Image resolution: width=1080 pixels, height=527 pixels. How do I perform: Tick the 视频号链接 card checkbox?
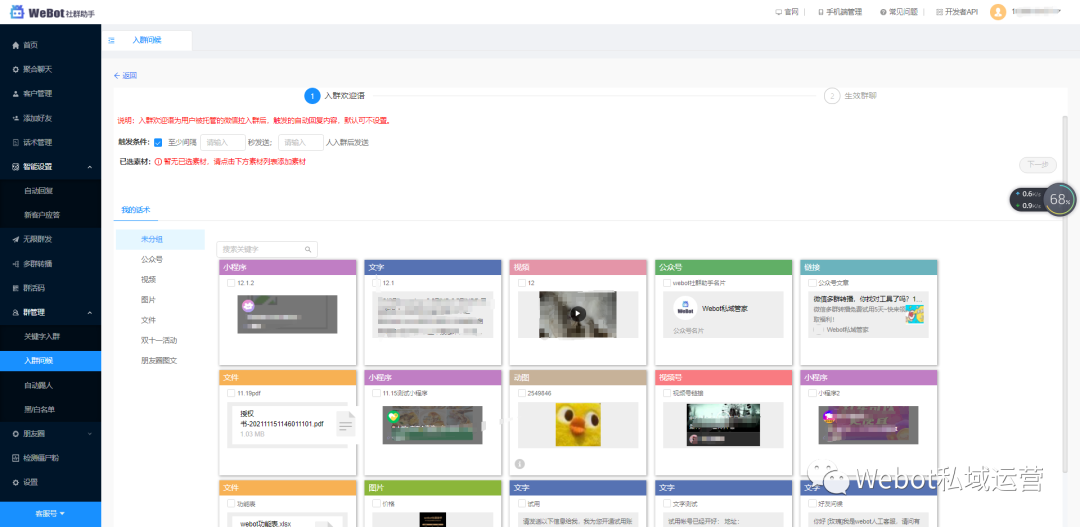pyautogui.click(x=667, y=393)
